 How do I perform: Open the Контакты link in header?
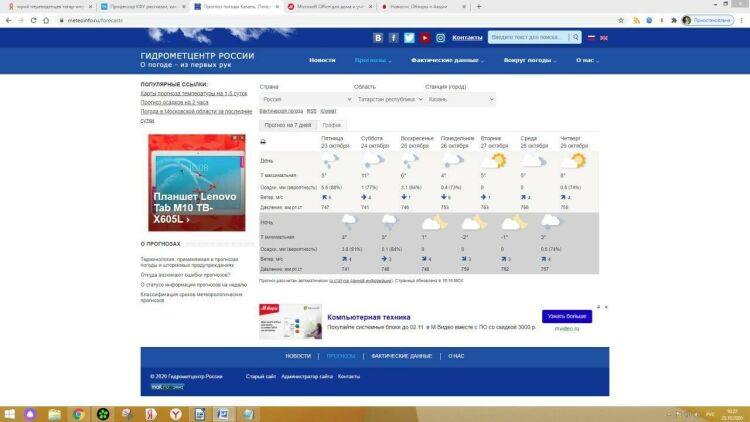(x=467, y=38)
